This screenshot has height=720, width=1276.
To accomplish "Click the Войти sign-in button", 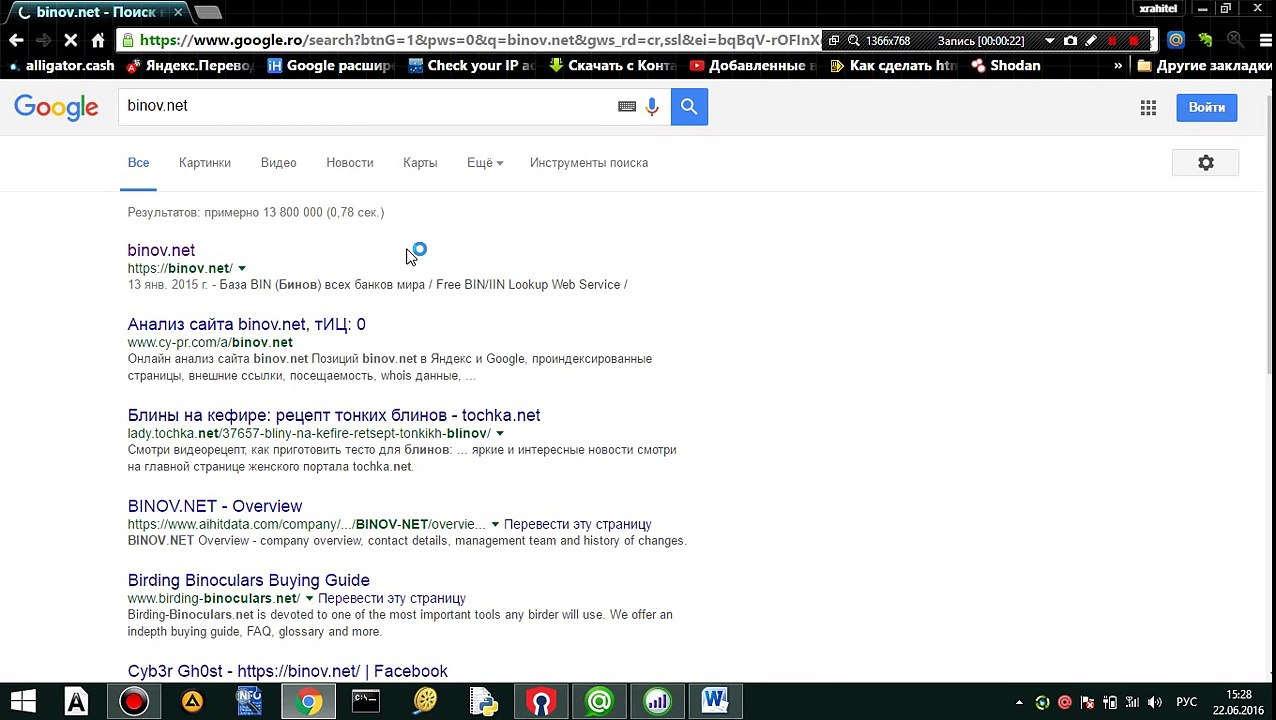I will pos(1206,107).
